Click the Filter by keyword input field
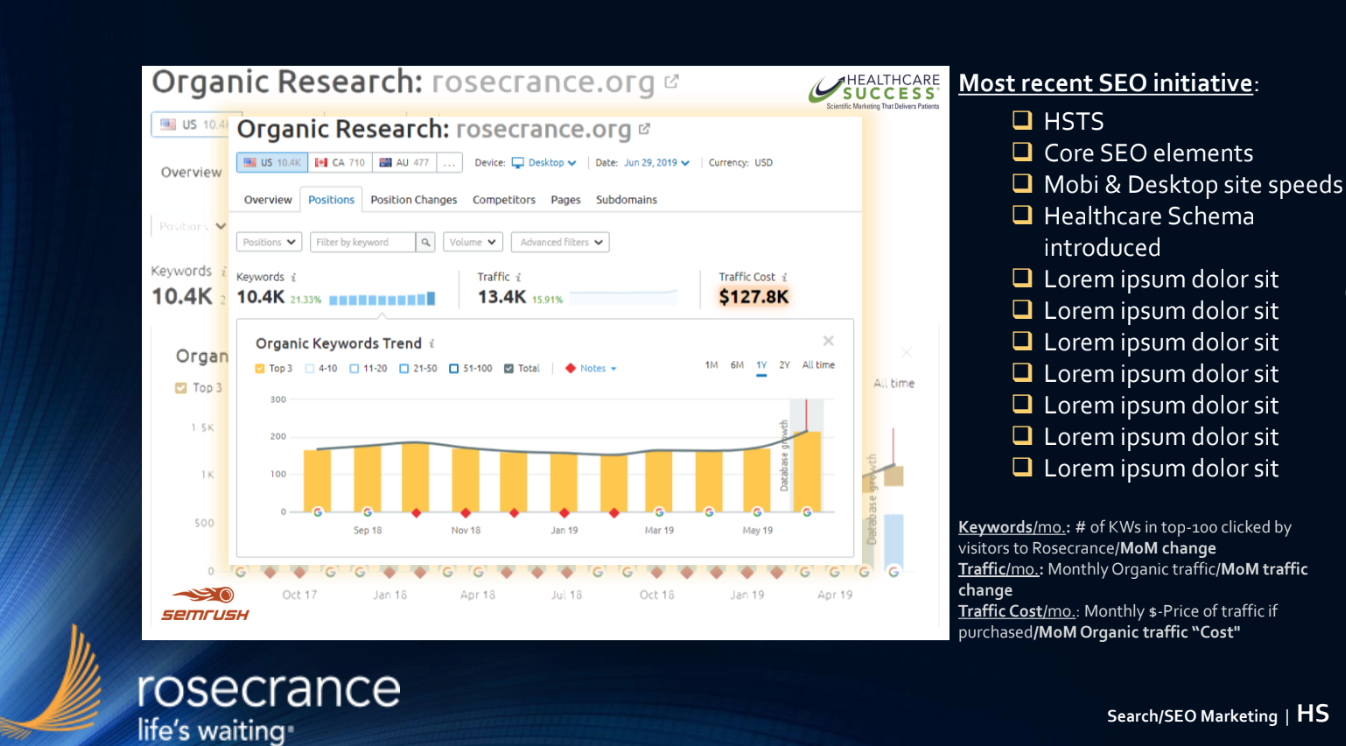Image resolution: width=1346 pixels, height=746 pixels. click(x=362, y=242)
